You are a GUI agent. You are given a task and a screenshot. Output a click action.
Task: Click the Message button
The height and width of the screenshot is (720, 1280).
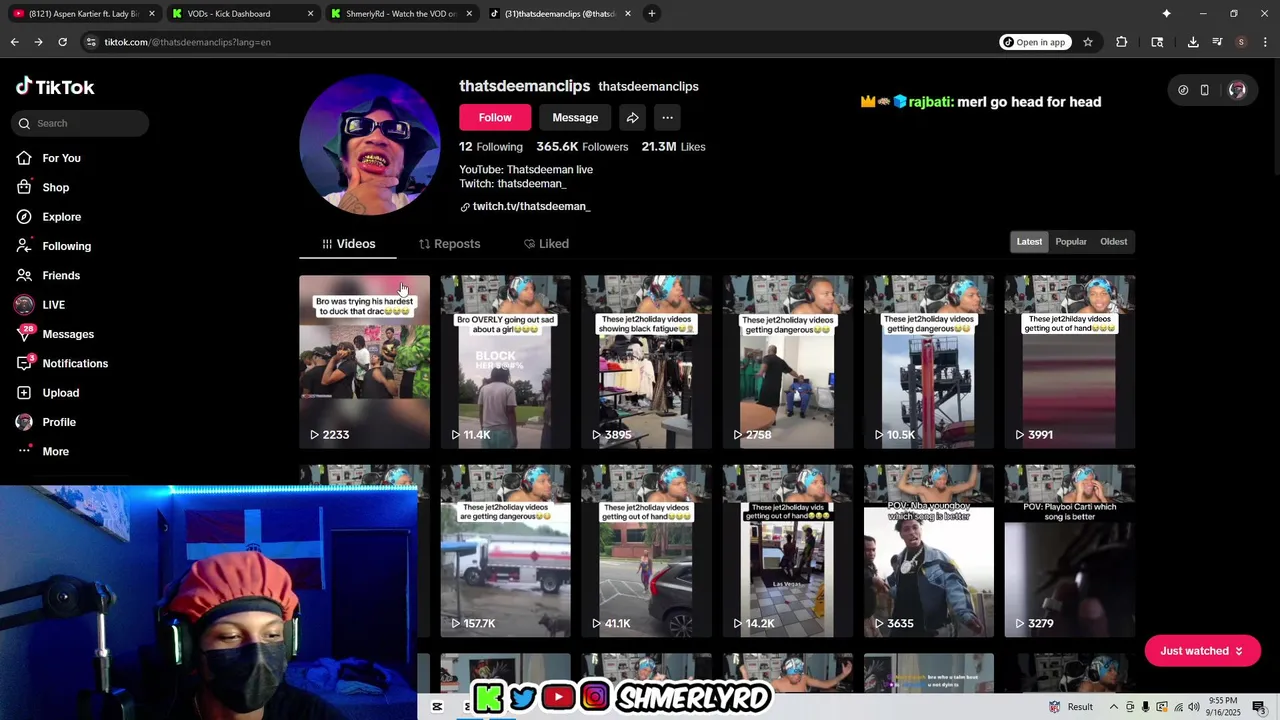coord(575,118)
